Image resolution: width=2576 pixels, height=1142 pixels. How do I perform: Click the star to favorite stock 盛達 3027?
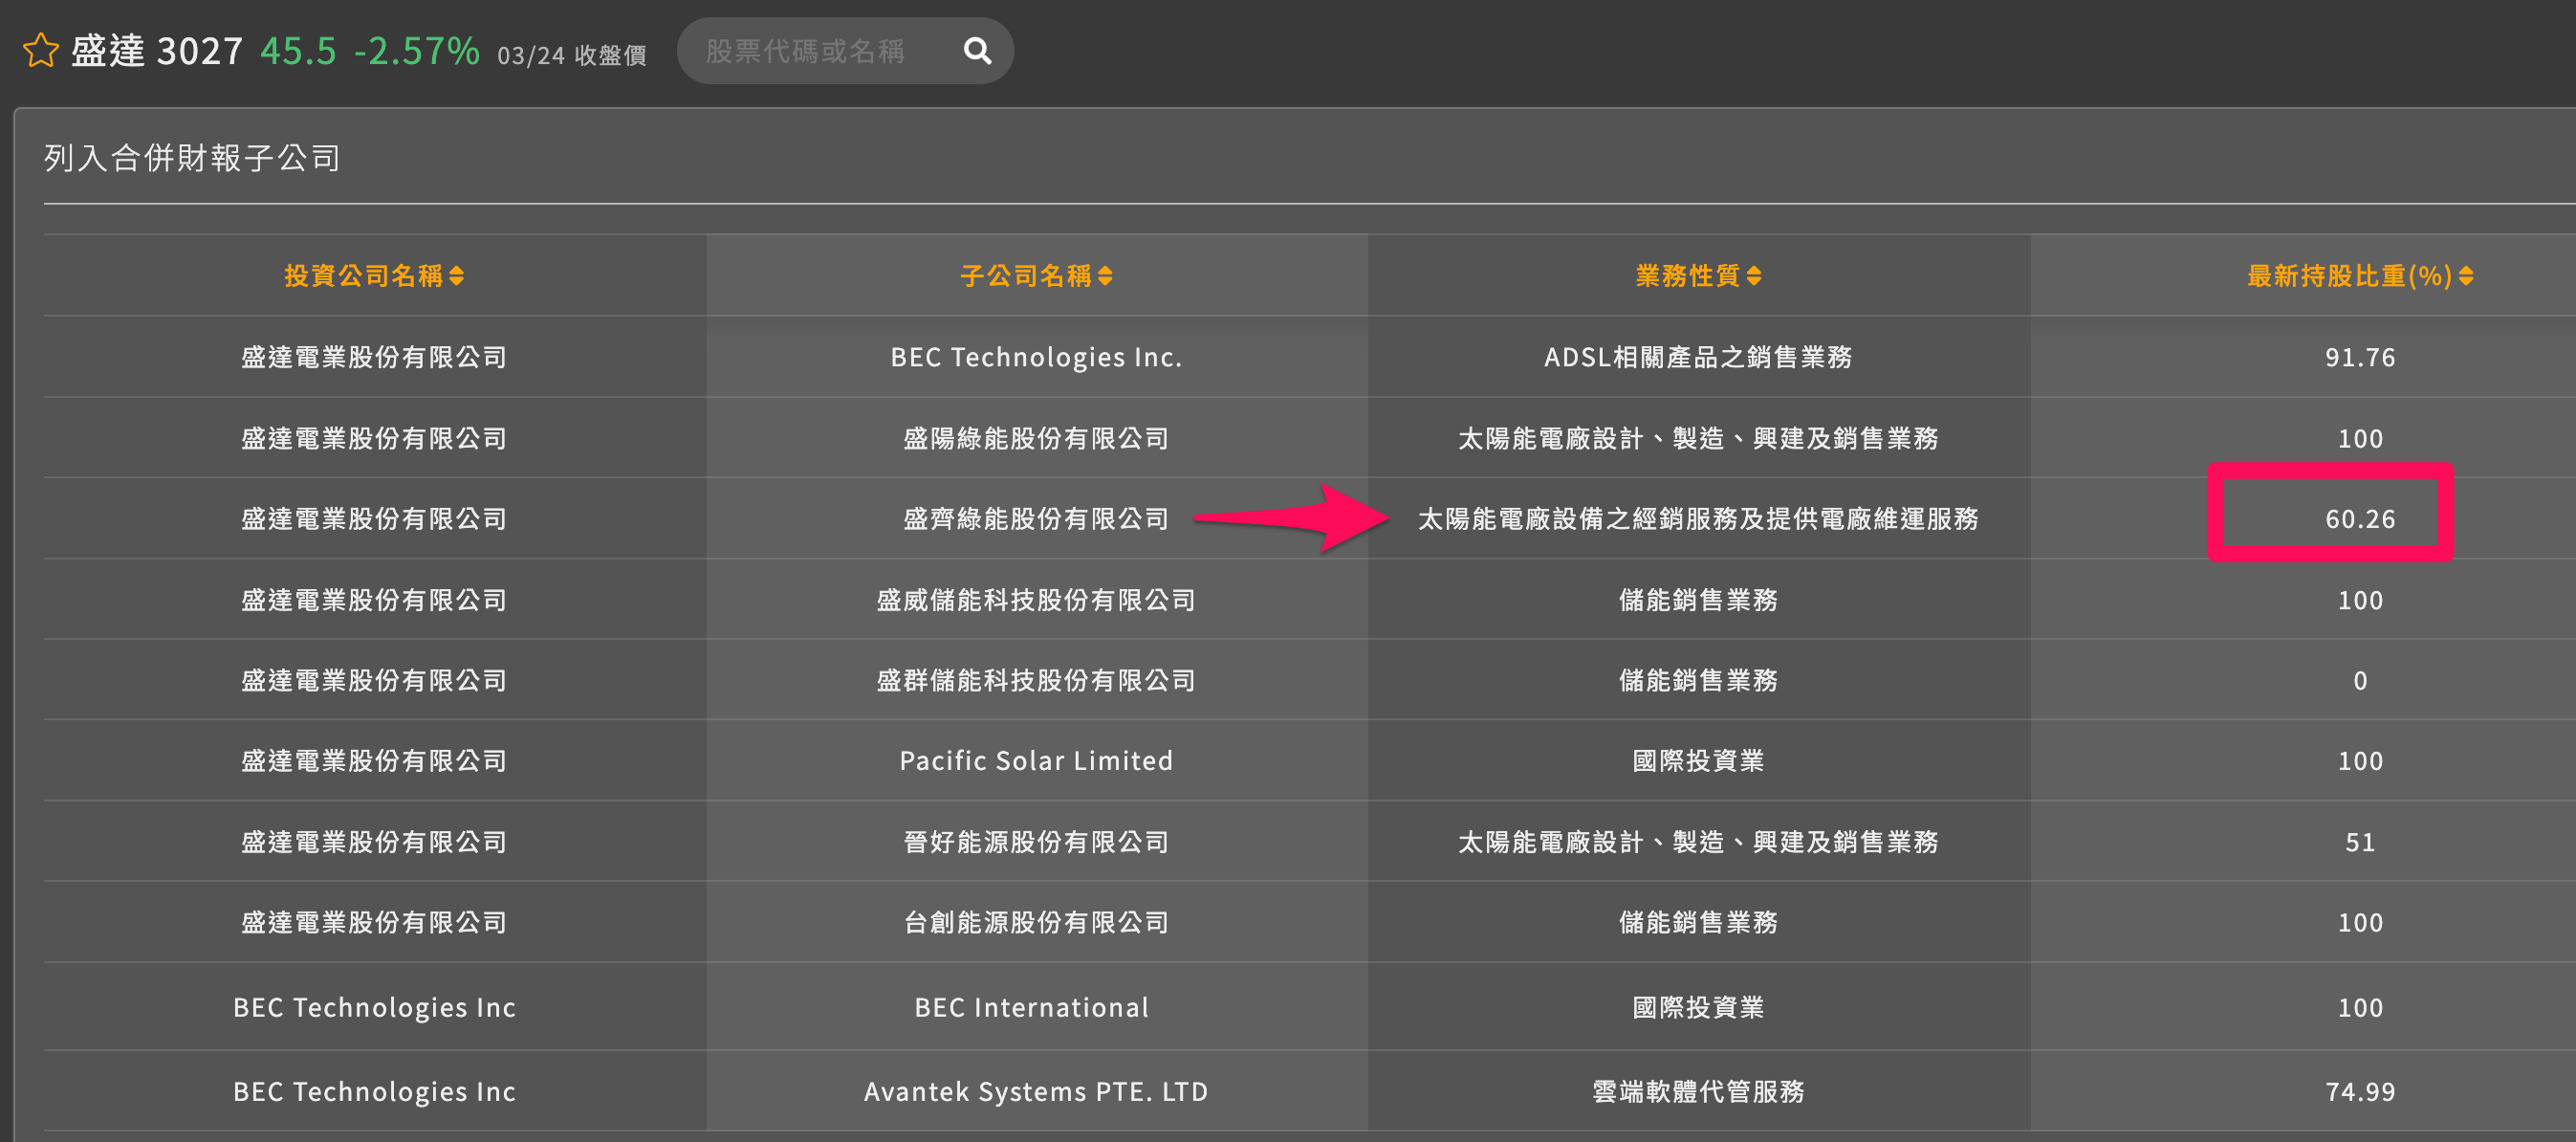[x=41, y=50]
